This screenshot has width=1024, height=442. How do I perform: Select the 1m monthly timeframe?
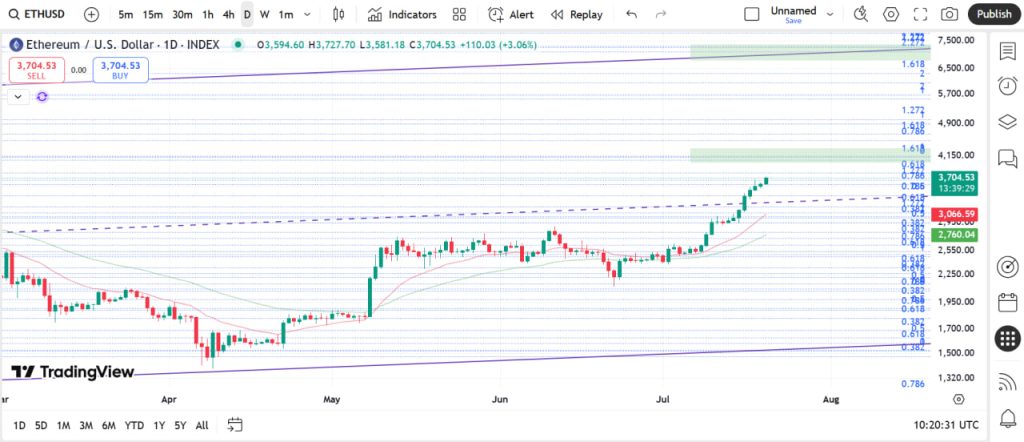click(x=285, y=14)
